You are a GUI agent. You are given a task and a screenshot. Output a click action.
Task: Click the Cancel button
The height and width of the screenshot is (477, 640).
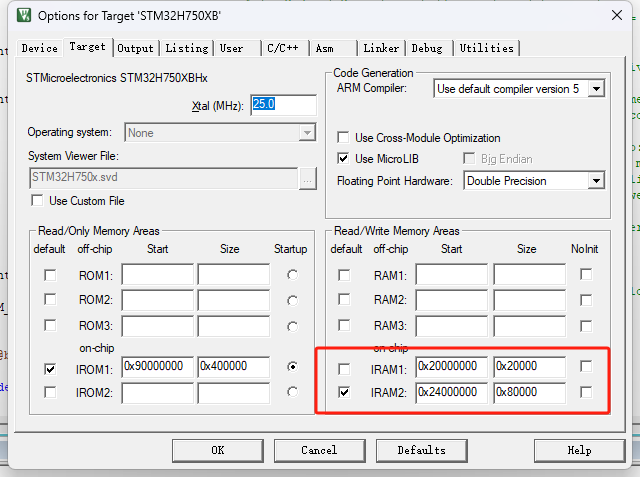(x=319, y=450)
